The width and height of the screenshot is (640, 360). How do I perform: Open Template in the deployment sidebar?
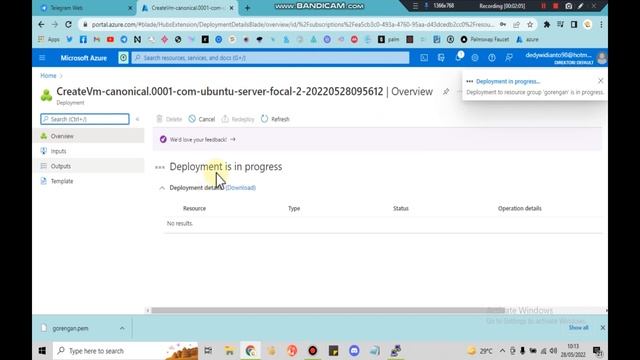(x=89, y=181)
